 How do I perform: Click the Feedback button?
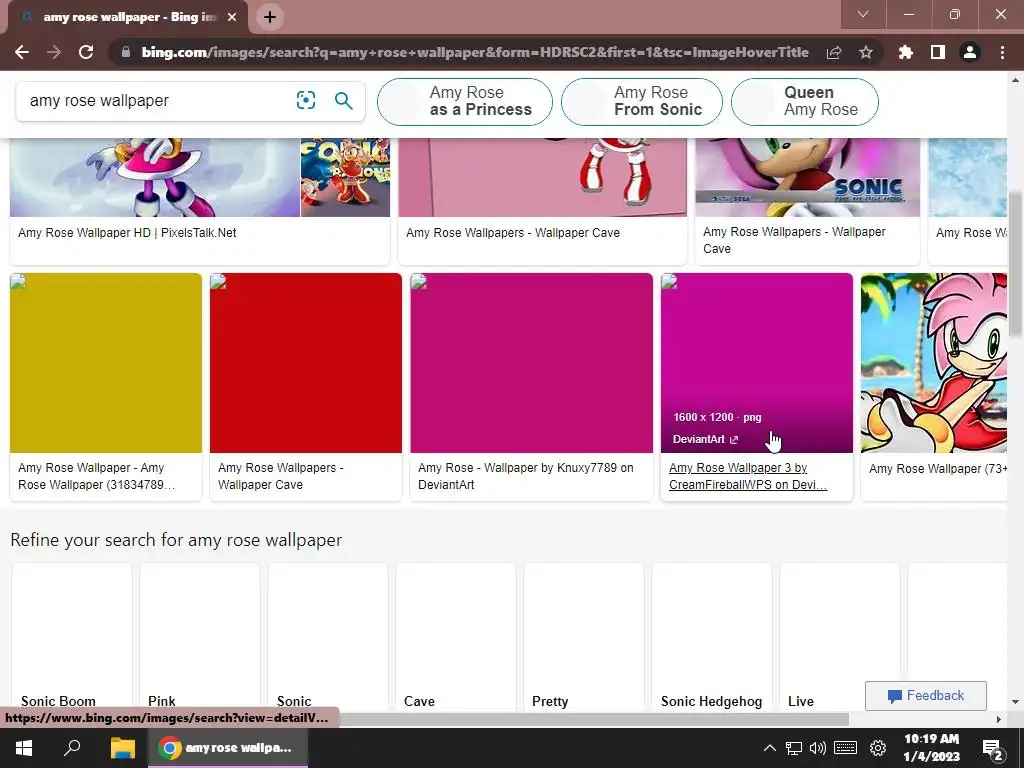pos(925,696)
